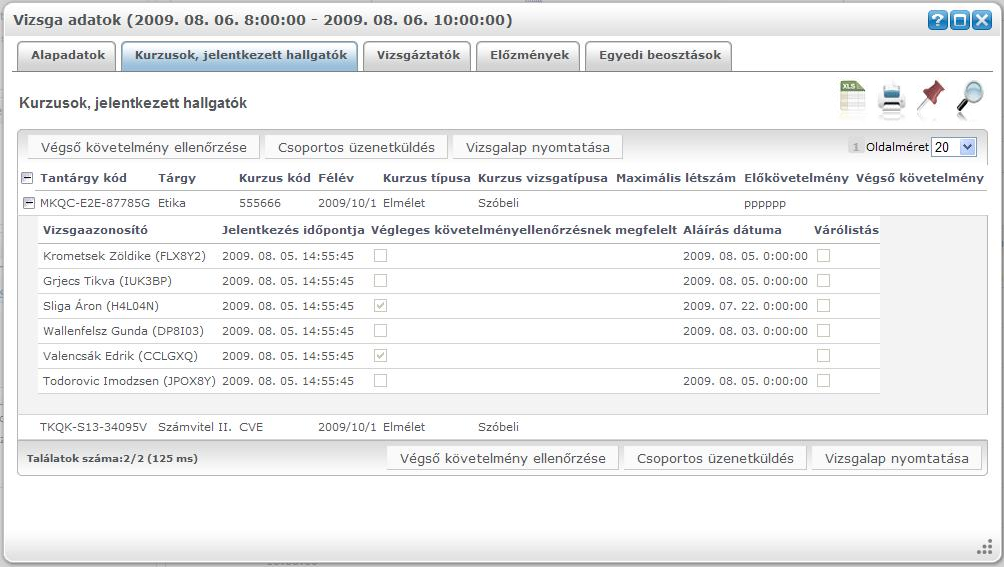Viewport: 1004px width, 567px height.
Task: Toggle Várólistás checkbox for Valencsák Edrik
Action: 823,356
